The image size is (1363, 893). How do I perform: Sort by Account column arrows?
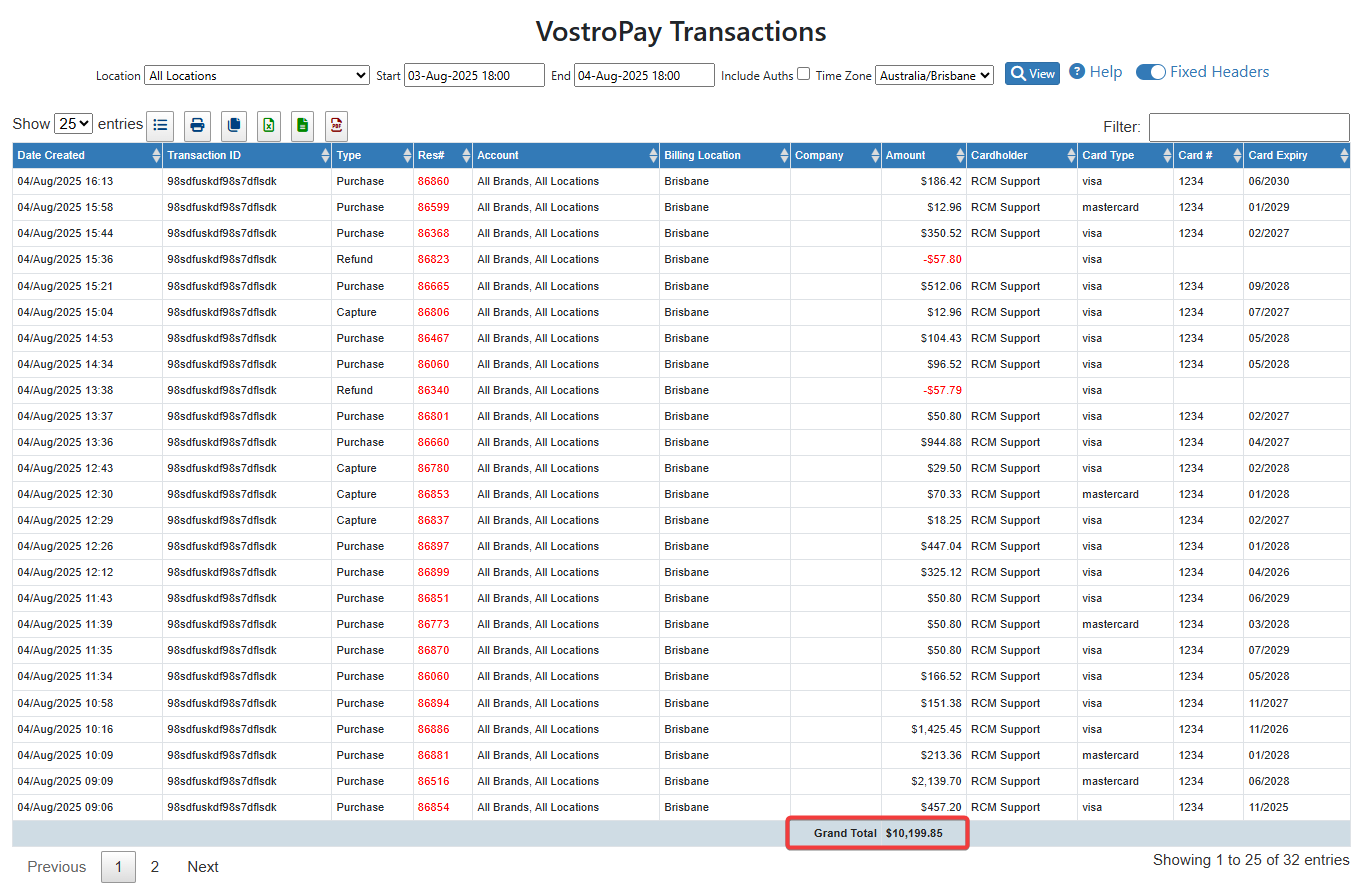pyautogui.click(x=654, y=156)
